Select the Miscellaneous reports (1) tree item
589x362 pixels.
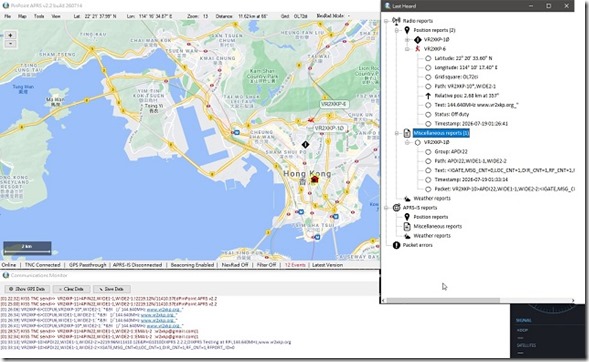pyautogui.click(x=441, y=133)
